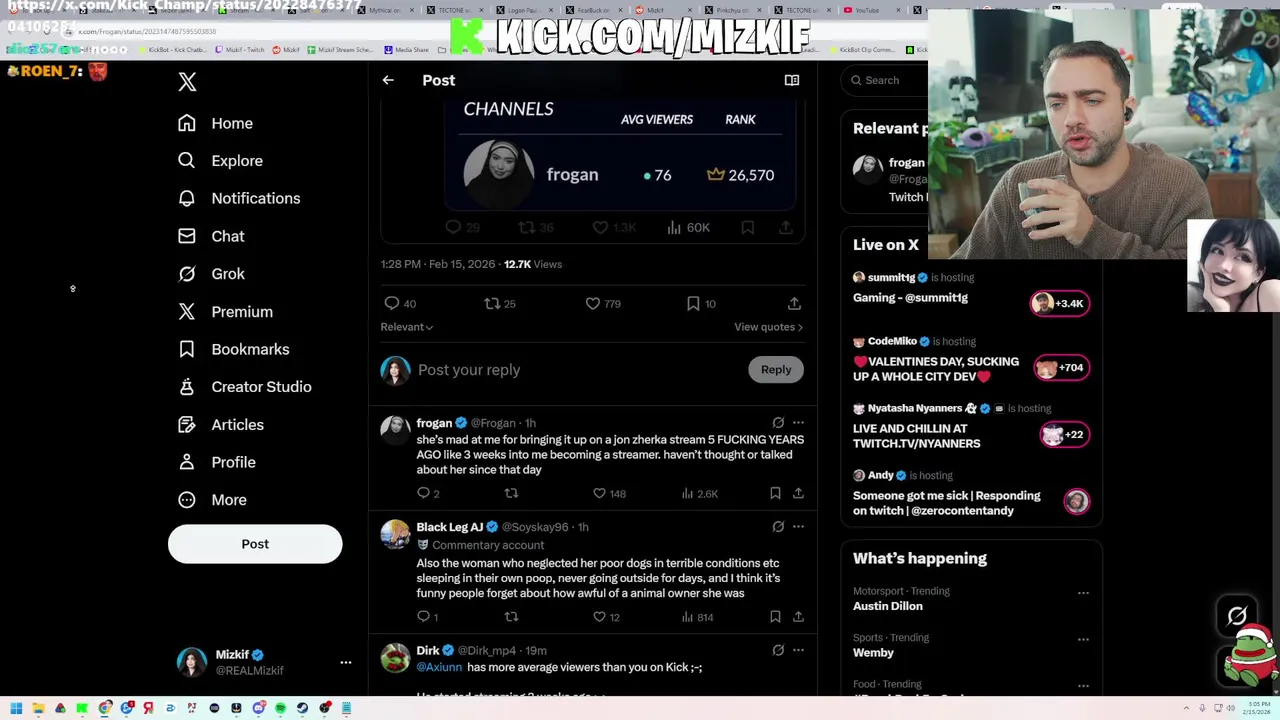The image size is (1280, 720).
Task: Open more options for Austin Dillon trend
Action: (1083, 593)
